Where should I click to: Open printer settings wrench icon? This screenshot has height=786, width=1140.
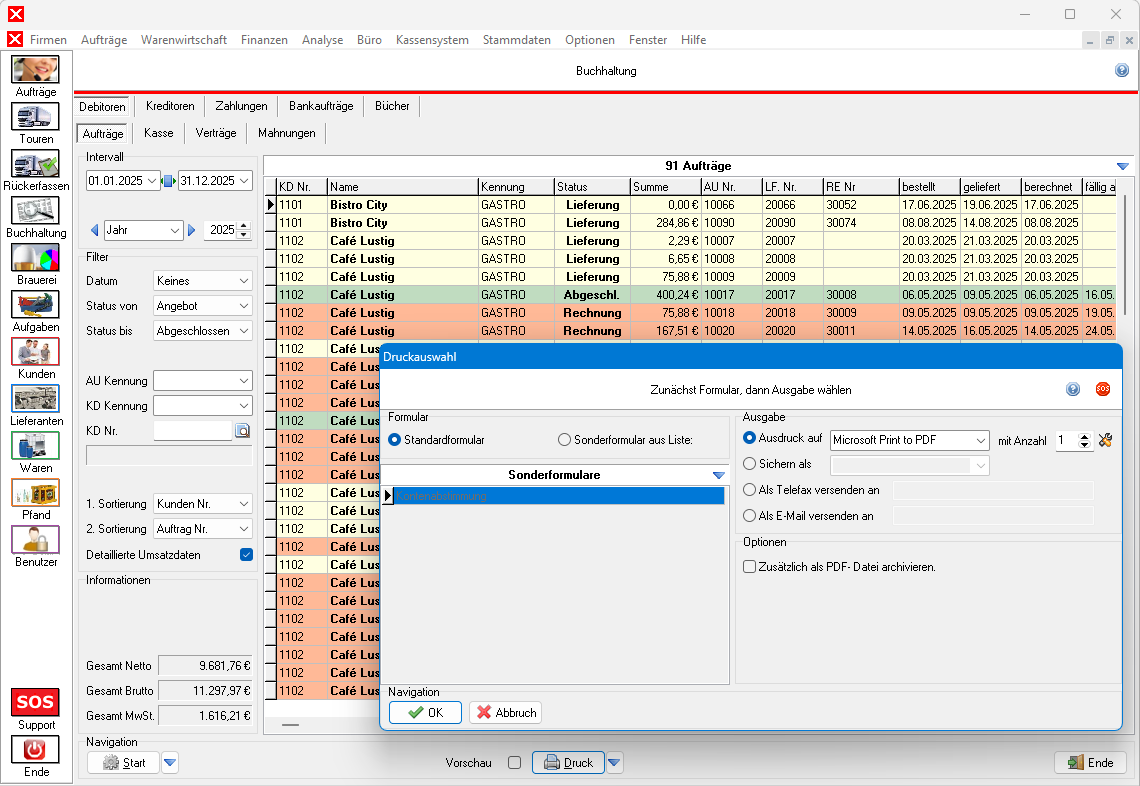1105,440
